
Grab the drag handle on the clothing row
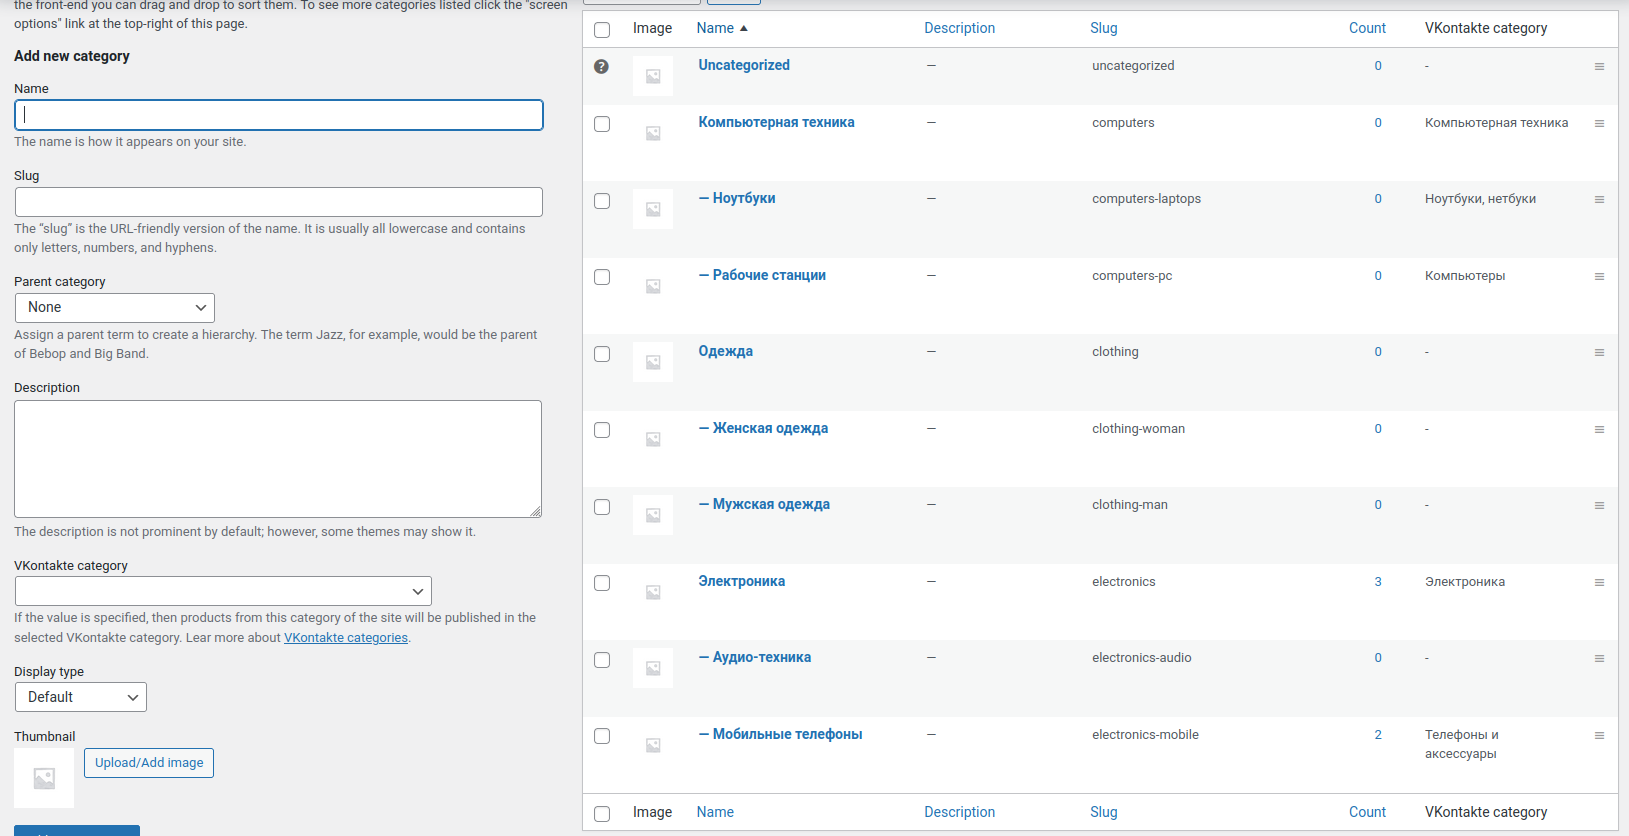pos(1599,353)
